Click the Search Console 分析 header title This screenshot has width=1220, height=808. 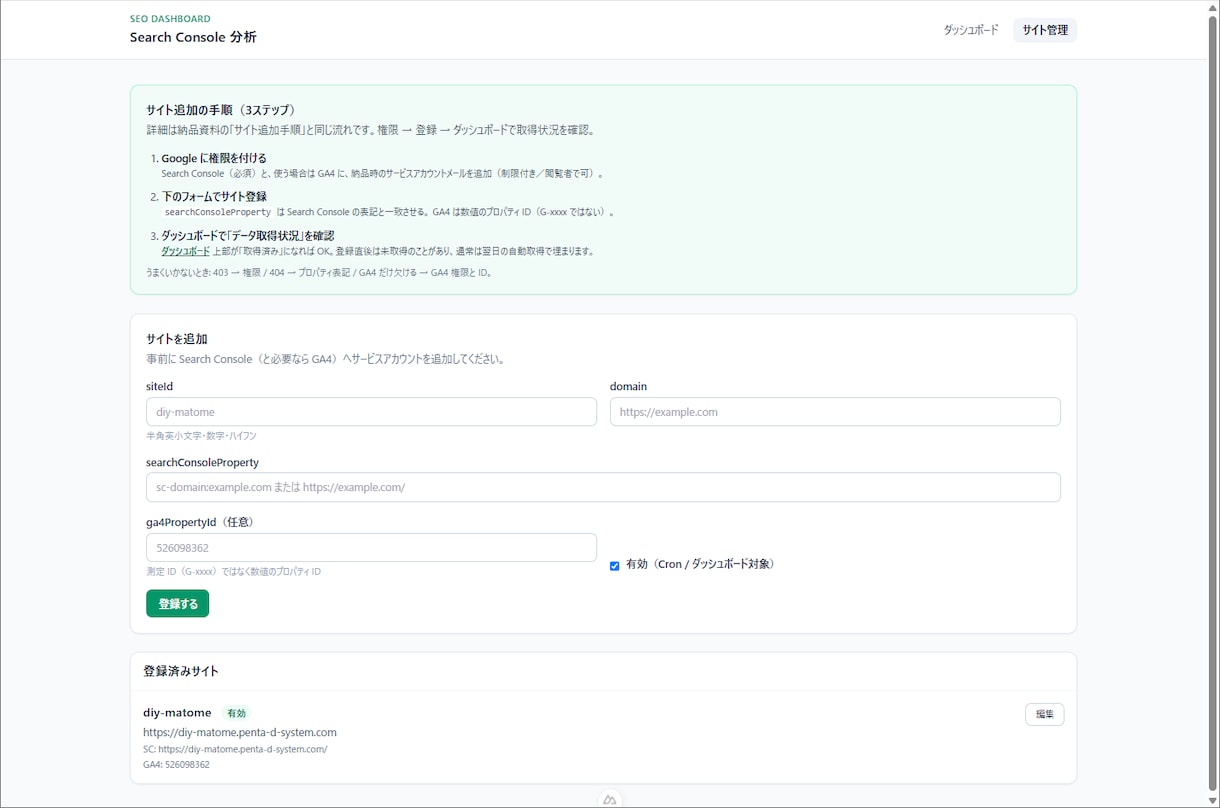(193, 37)
